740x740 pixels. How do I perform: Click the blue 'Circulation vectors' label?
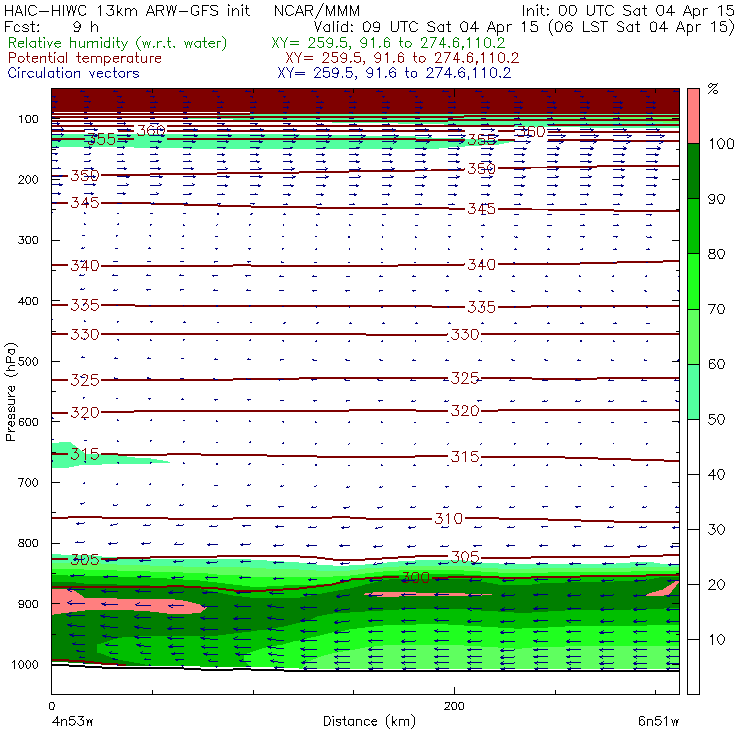73,73
